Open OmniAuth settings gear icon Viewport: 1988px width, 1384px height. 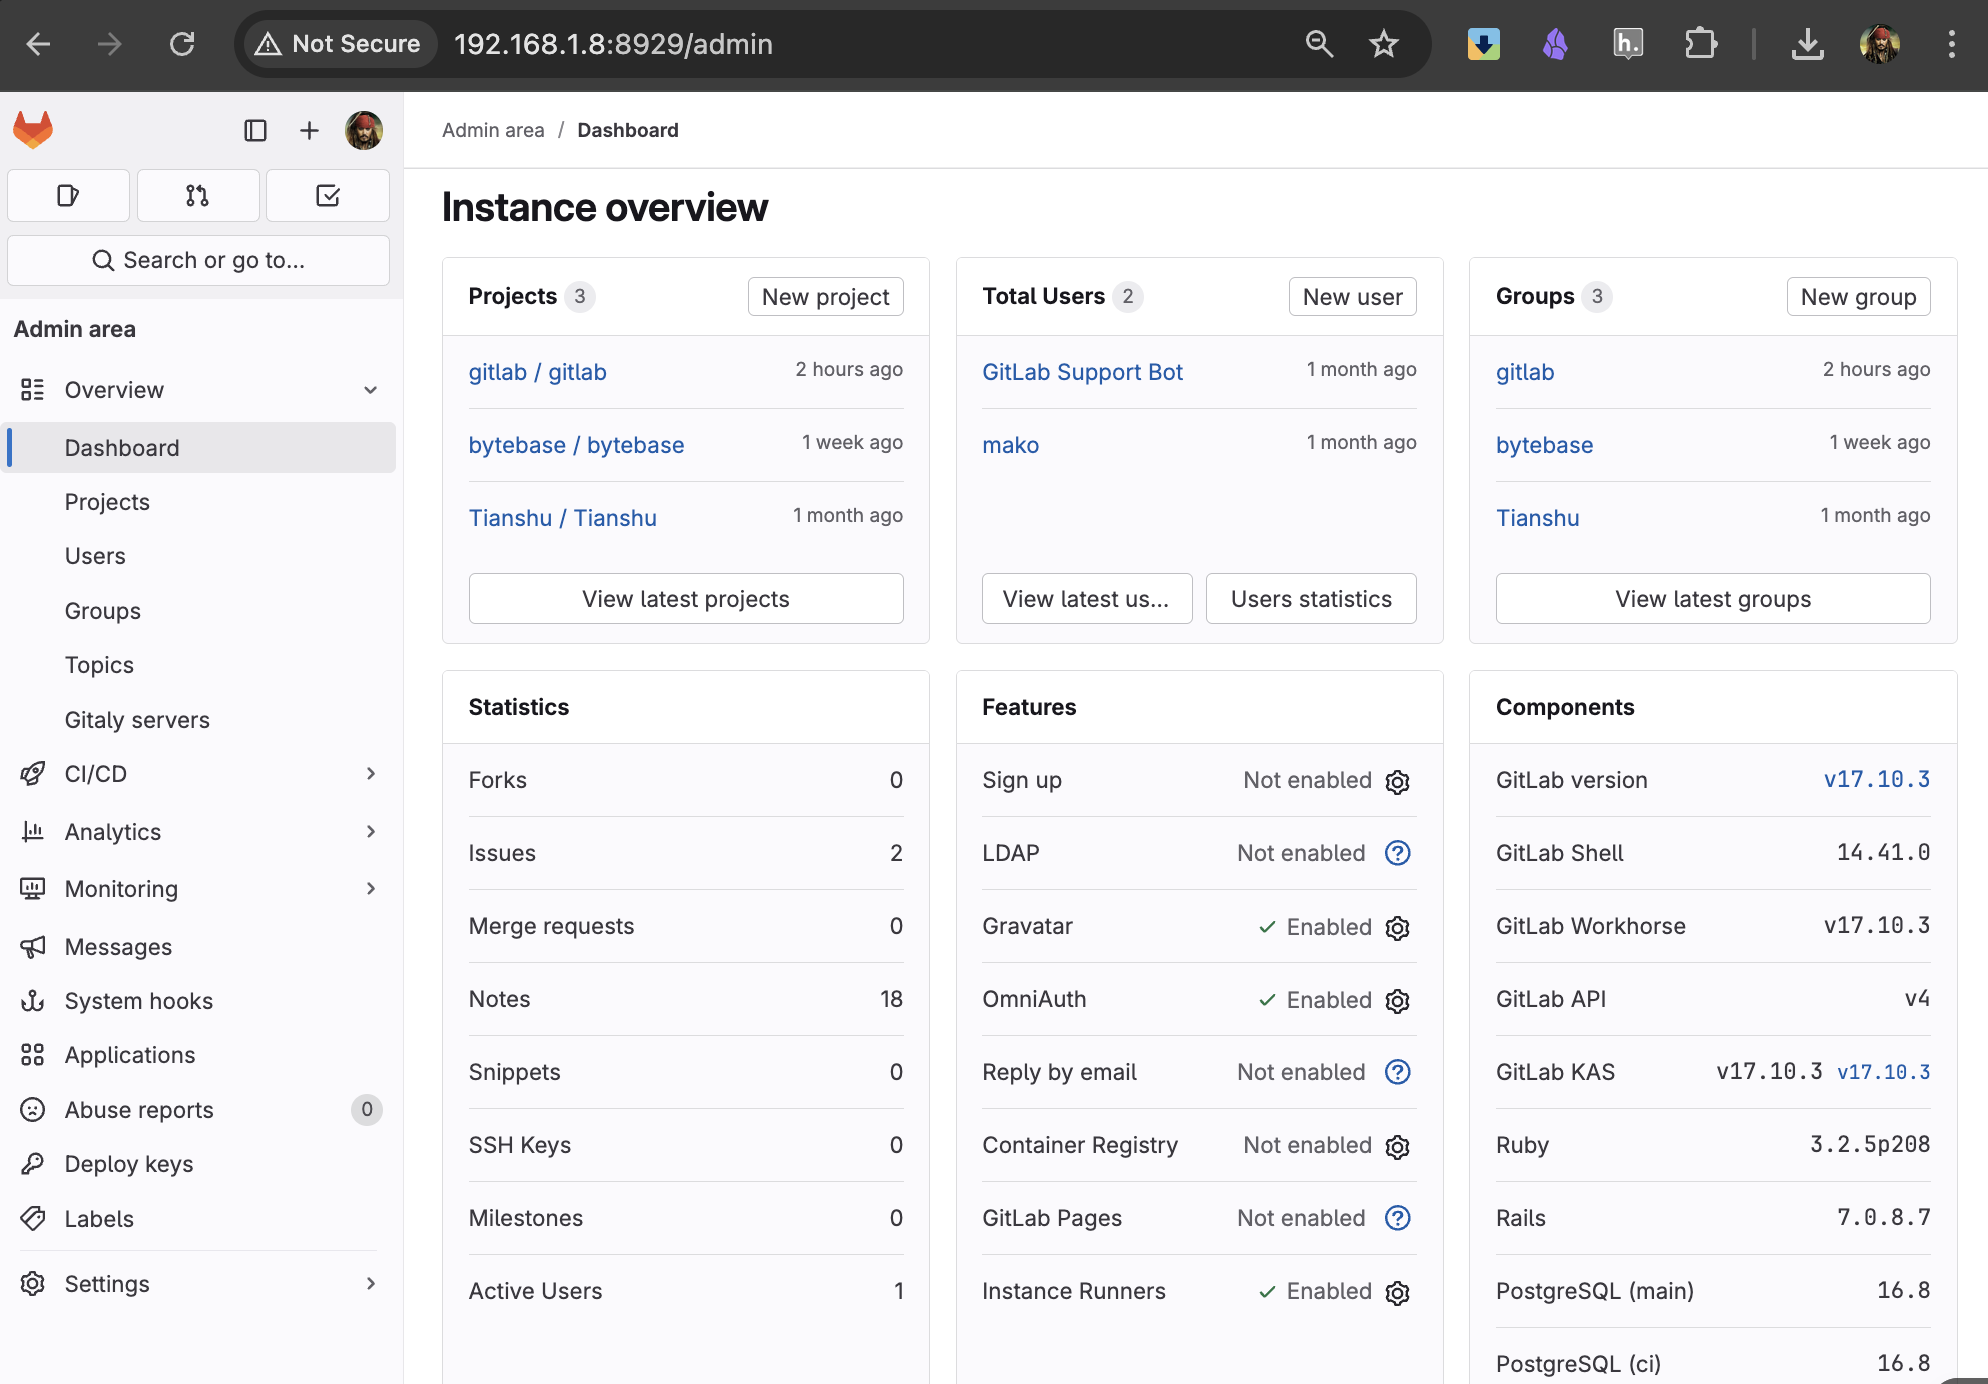click(1398, 1000)
